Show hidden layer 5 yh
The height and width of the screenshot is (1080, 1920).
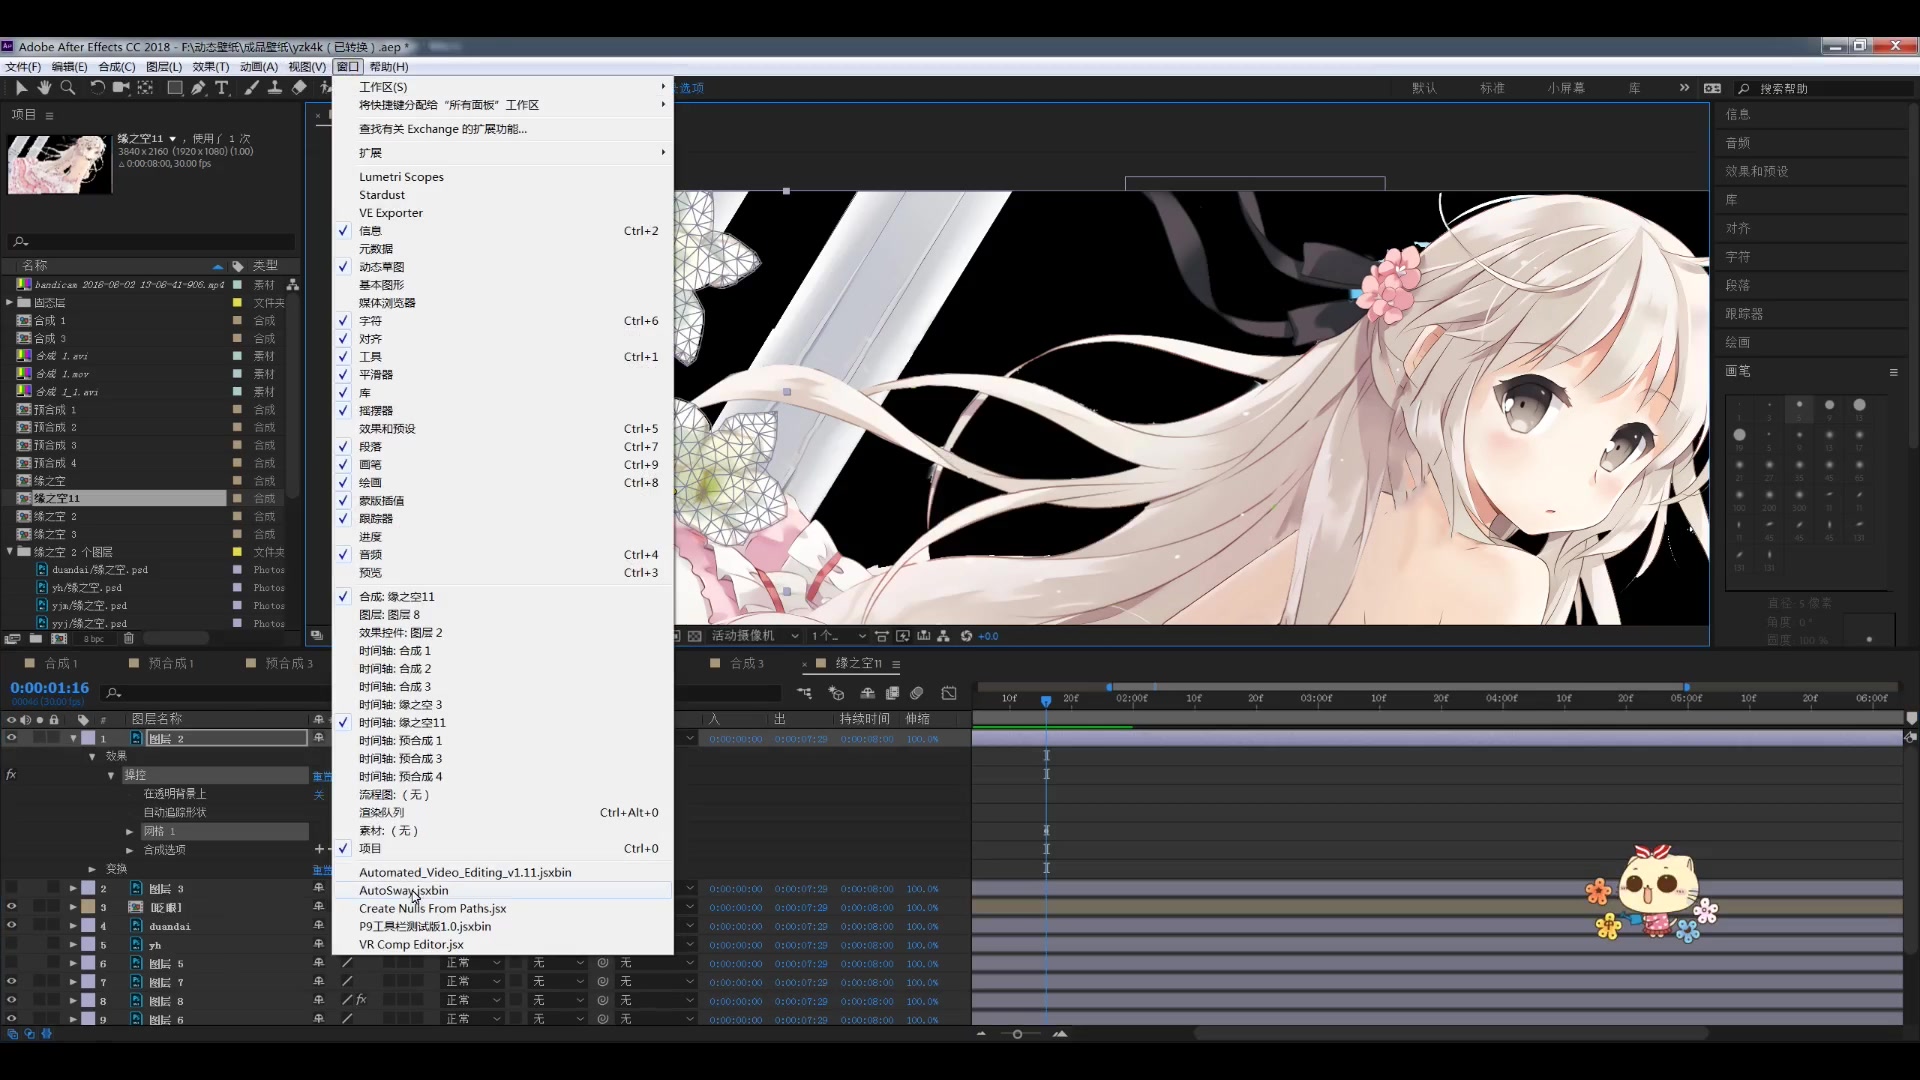coord(12,944)
